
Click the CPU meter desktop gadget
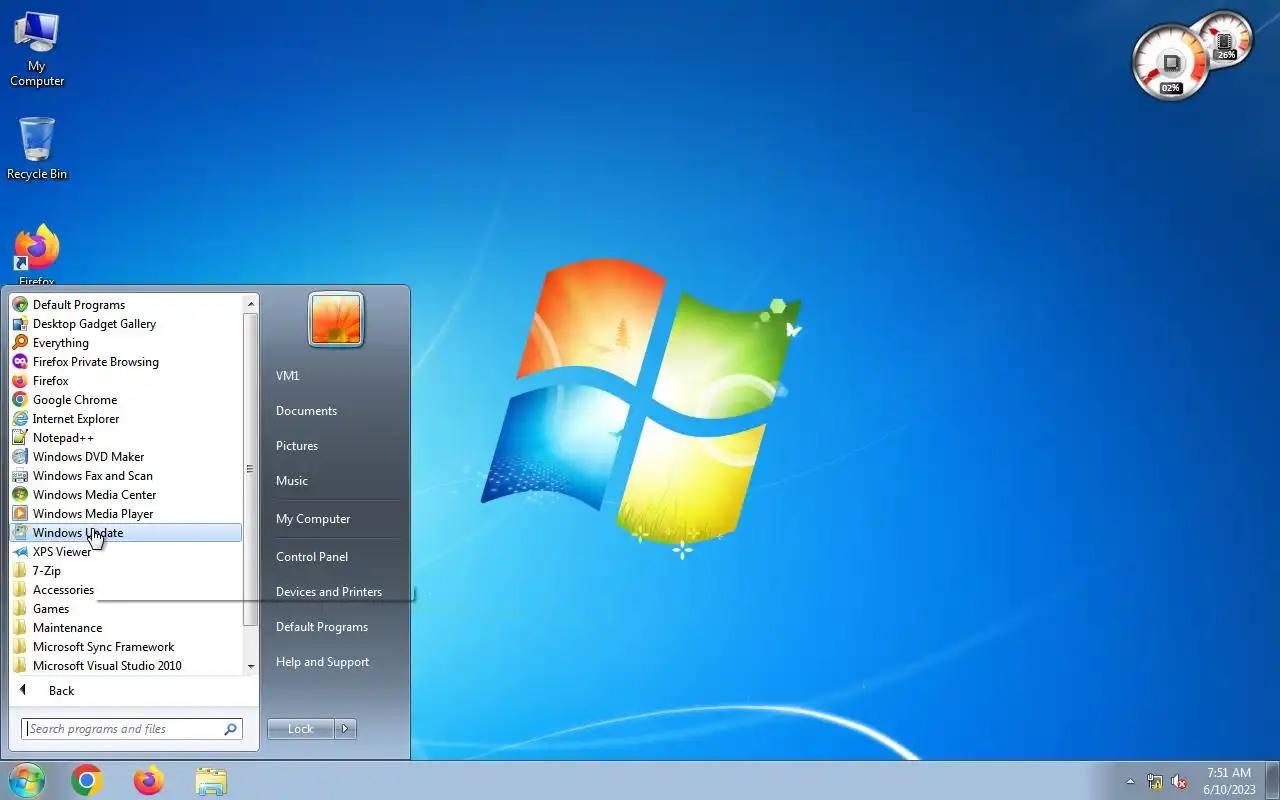pyautogui.click(x=1171, y=63)
